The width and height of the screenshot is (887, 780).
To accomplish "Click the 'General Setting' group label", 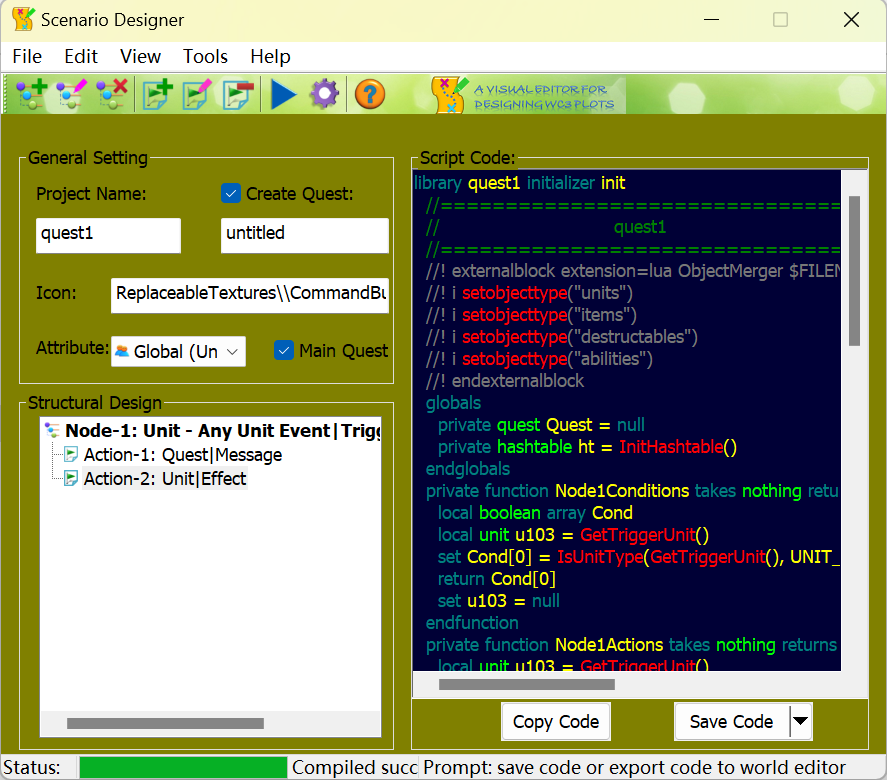I will 88,158.
